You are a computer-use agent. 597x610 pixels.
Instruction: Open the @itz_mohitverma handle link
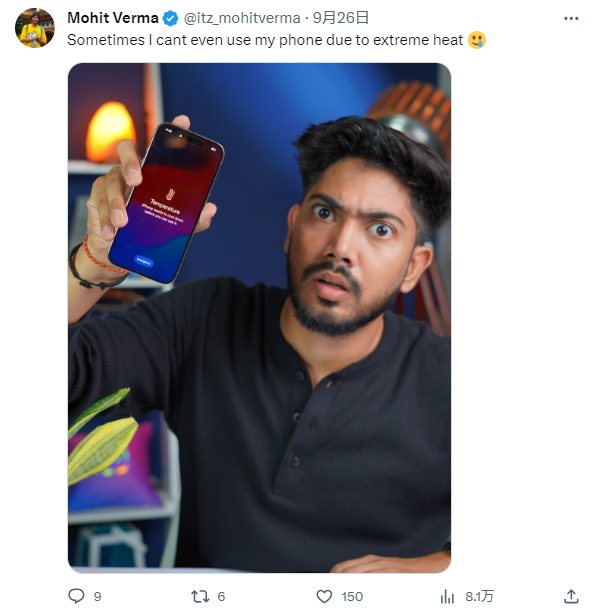pos(242,18)
